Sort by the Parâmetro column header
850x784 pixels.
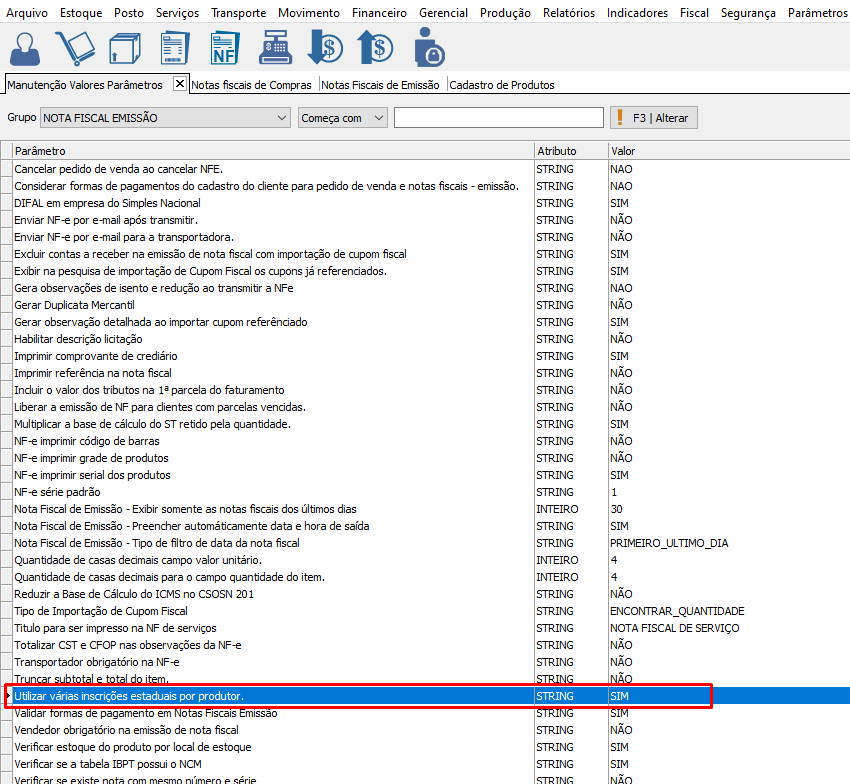(x=270, y=151)
